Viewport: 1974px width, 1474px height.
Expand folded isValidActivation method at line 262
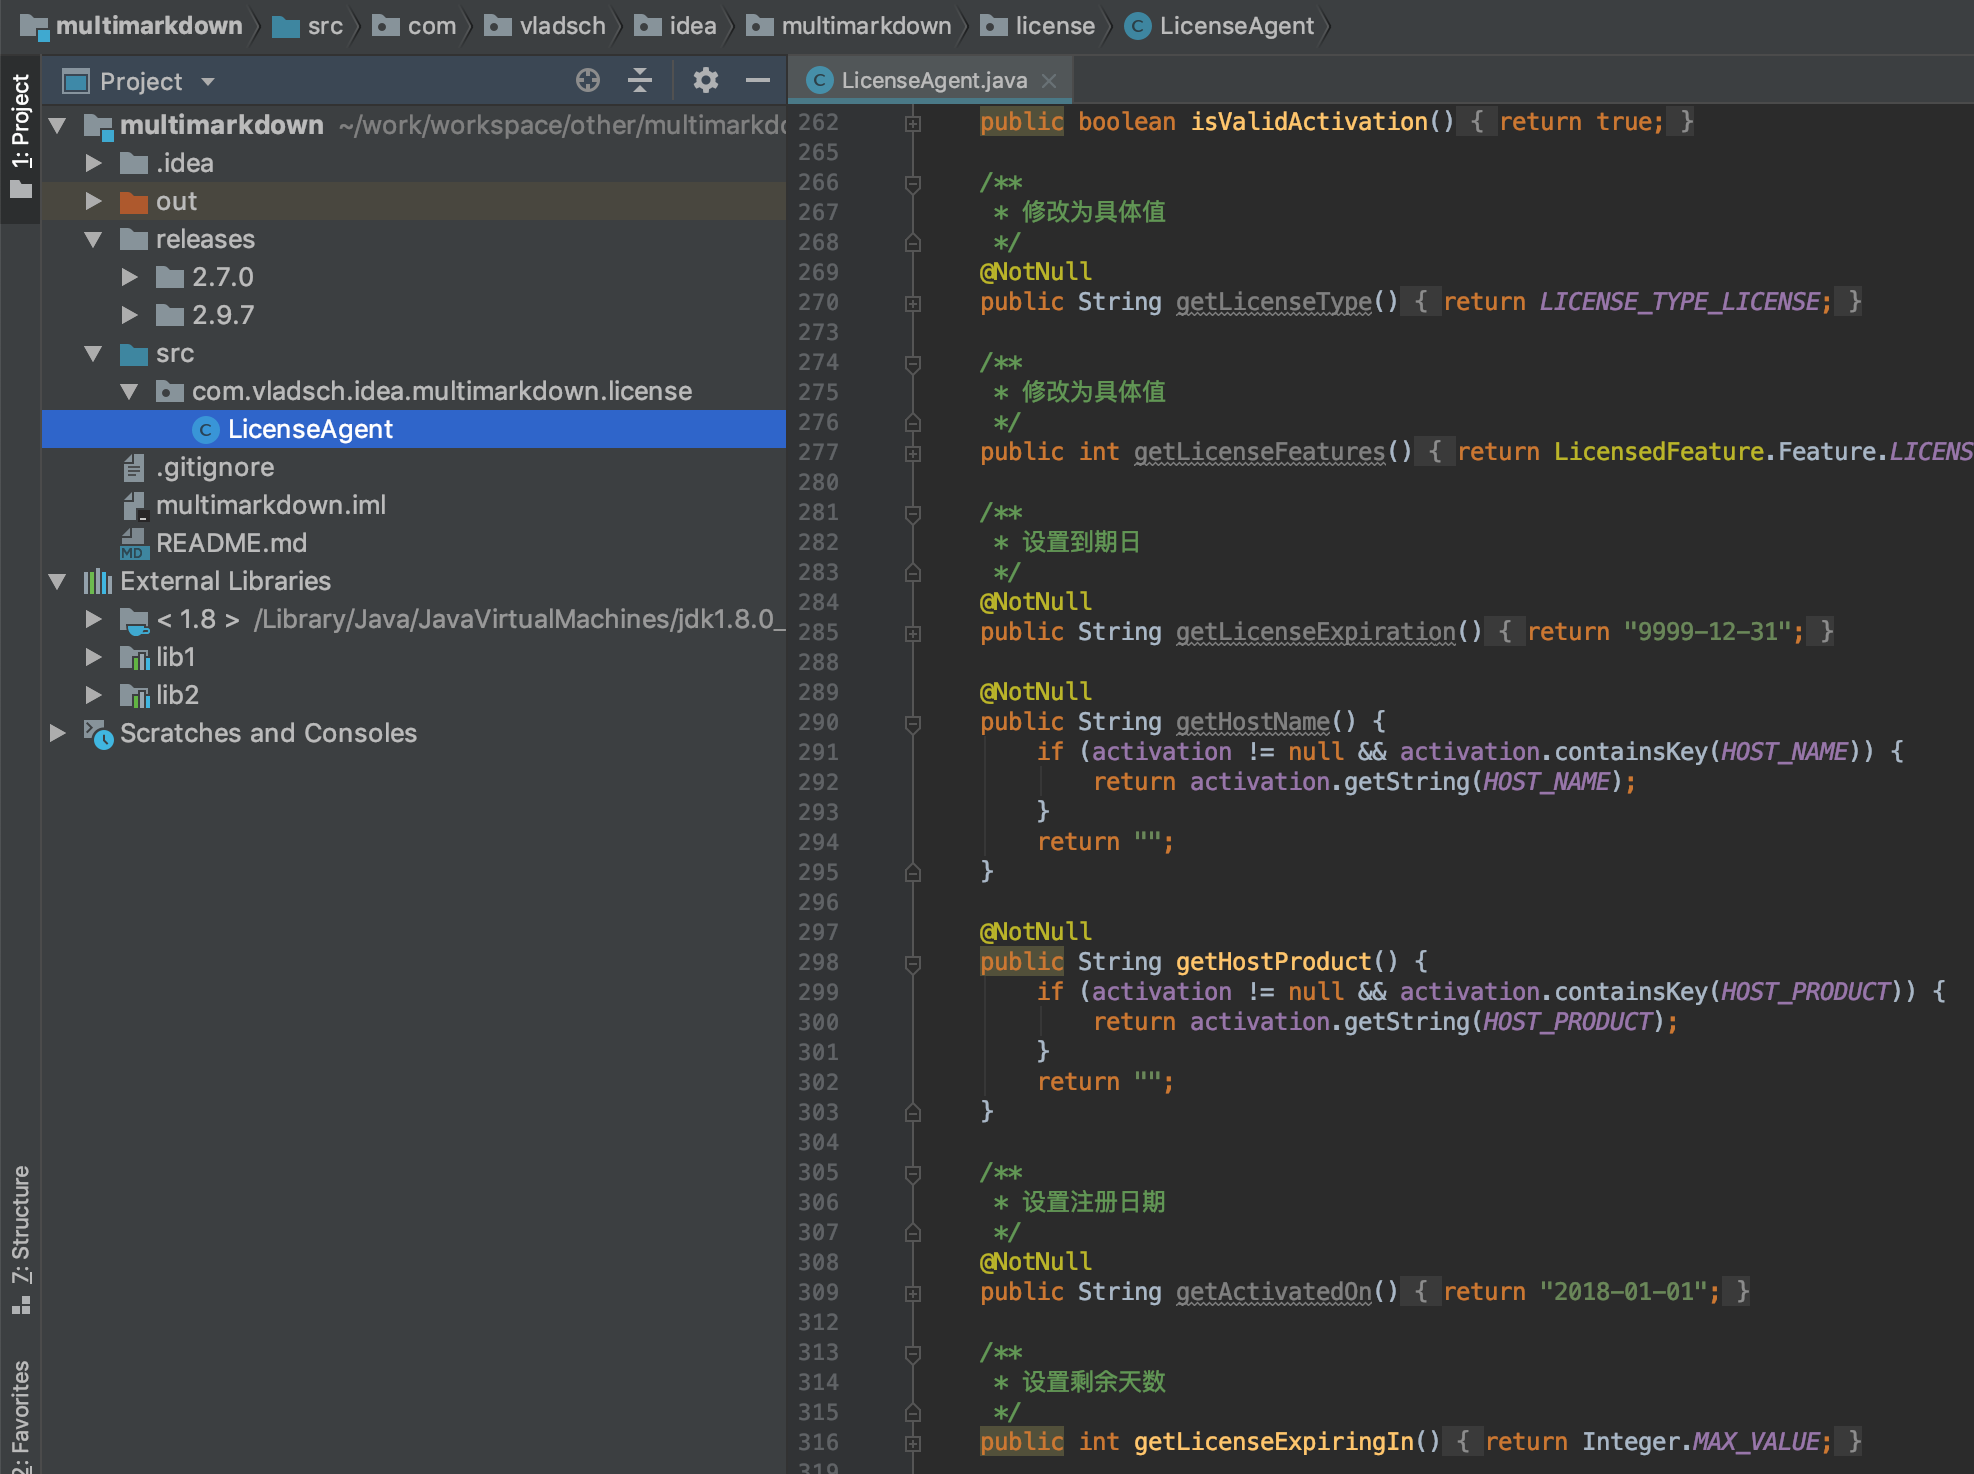[x=913, y=124]
